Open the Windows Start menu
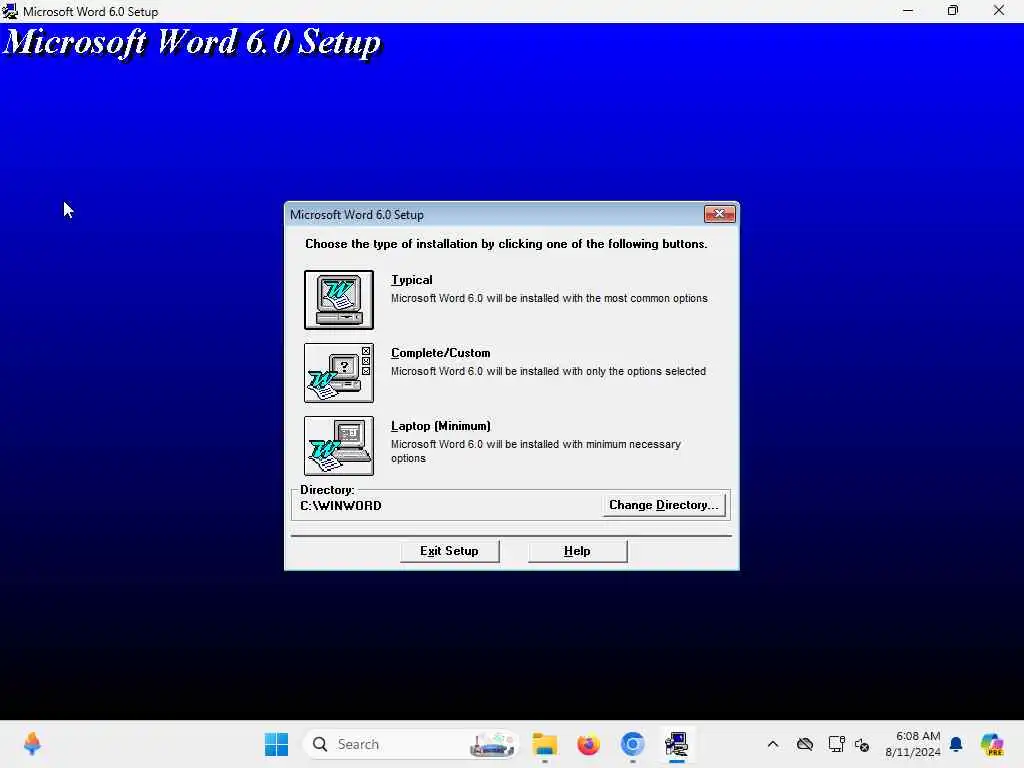This screenshot has width=1024, height=768. 276,744
